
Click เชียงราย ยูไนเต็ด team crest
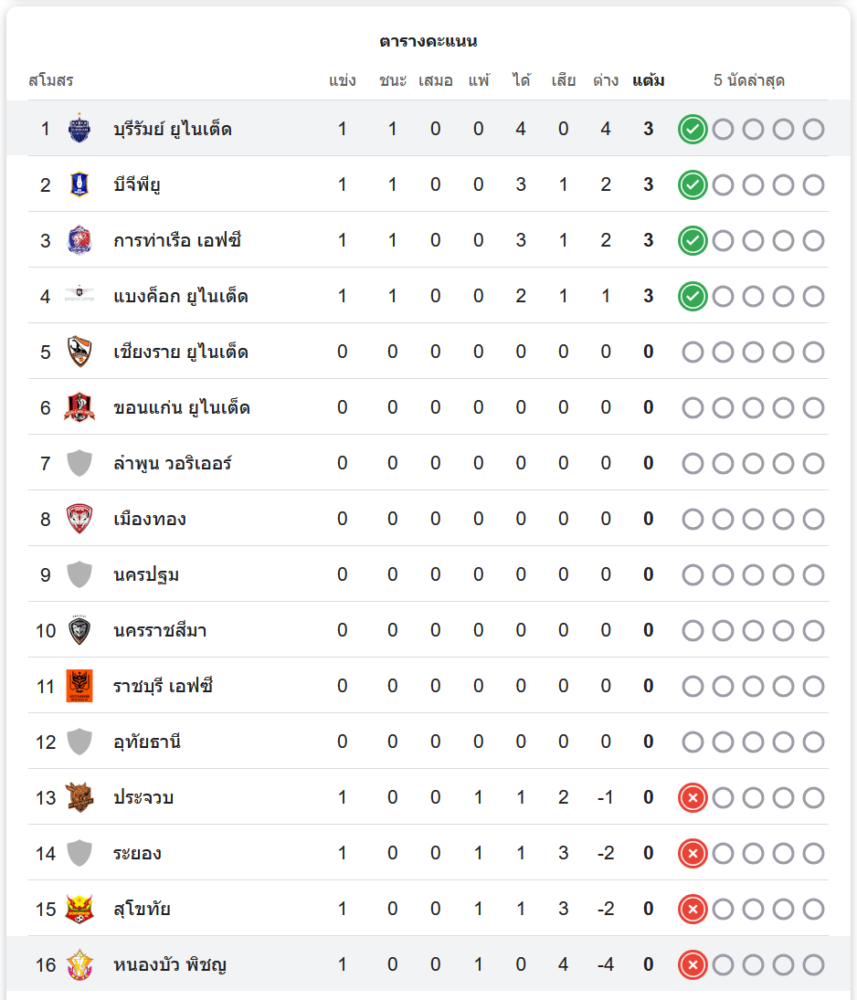pyautogui.click(x=79, y=351)
